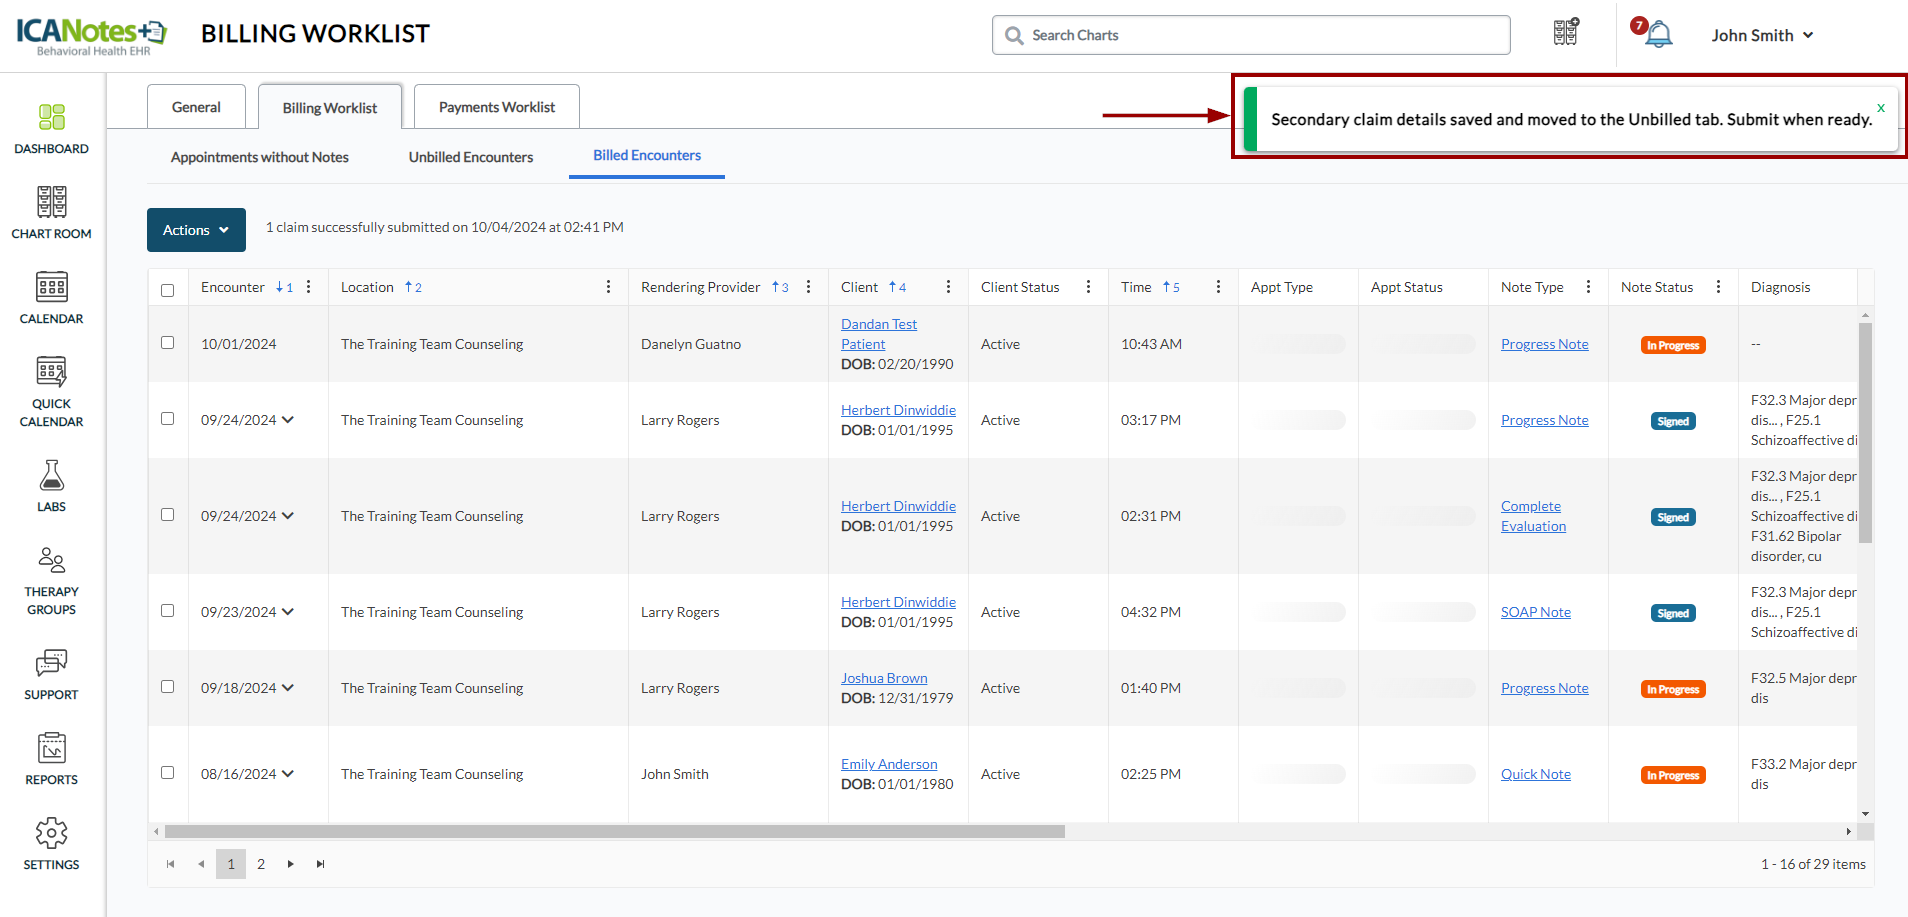The width and height of the screenshot is (1908, 917).
Task: Open the Actions dropdown button
Action: (196, 230)
